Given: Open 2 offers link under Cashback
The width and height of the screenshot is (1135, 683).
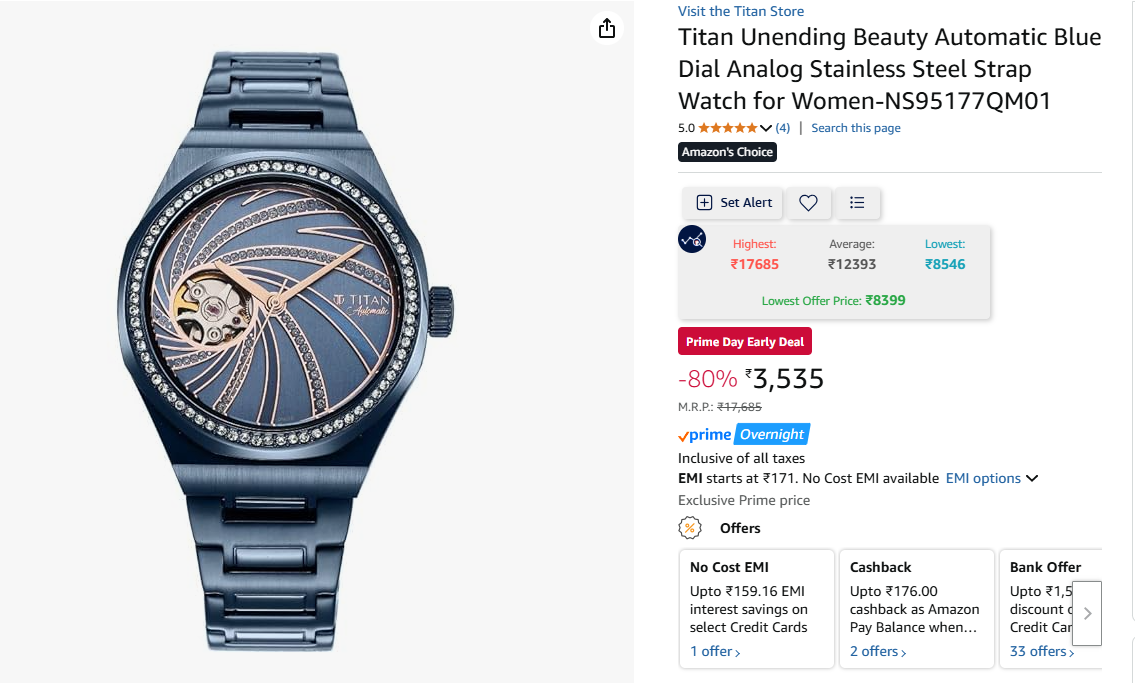Looking at the screenshot, I should click(878, 651).
